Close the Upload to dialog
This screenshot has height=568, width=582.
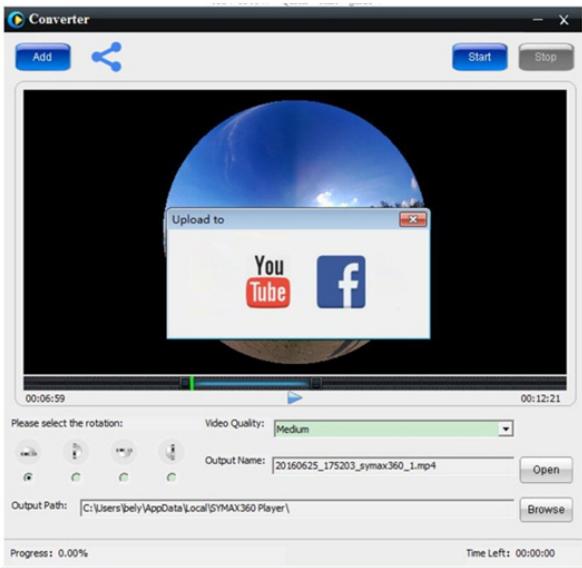[413, 219]
